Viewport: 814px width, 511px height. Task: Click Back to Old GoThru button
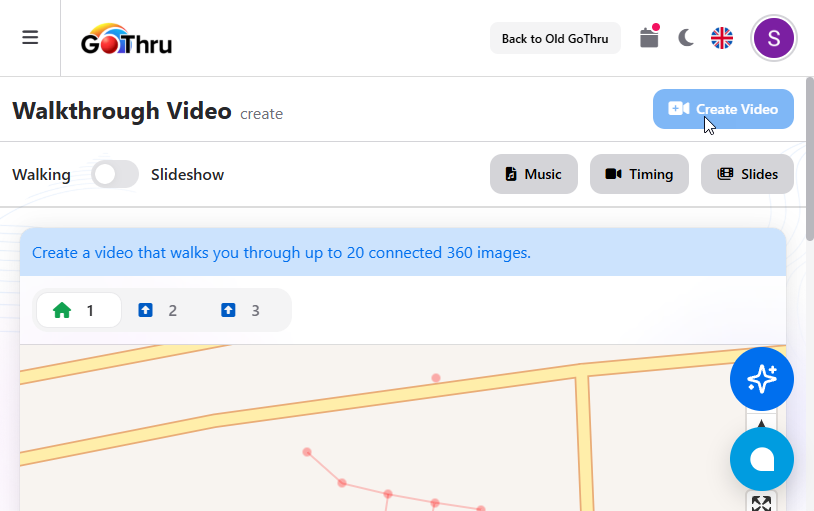(x=555, y=38)
